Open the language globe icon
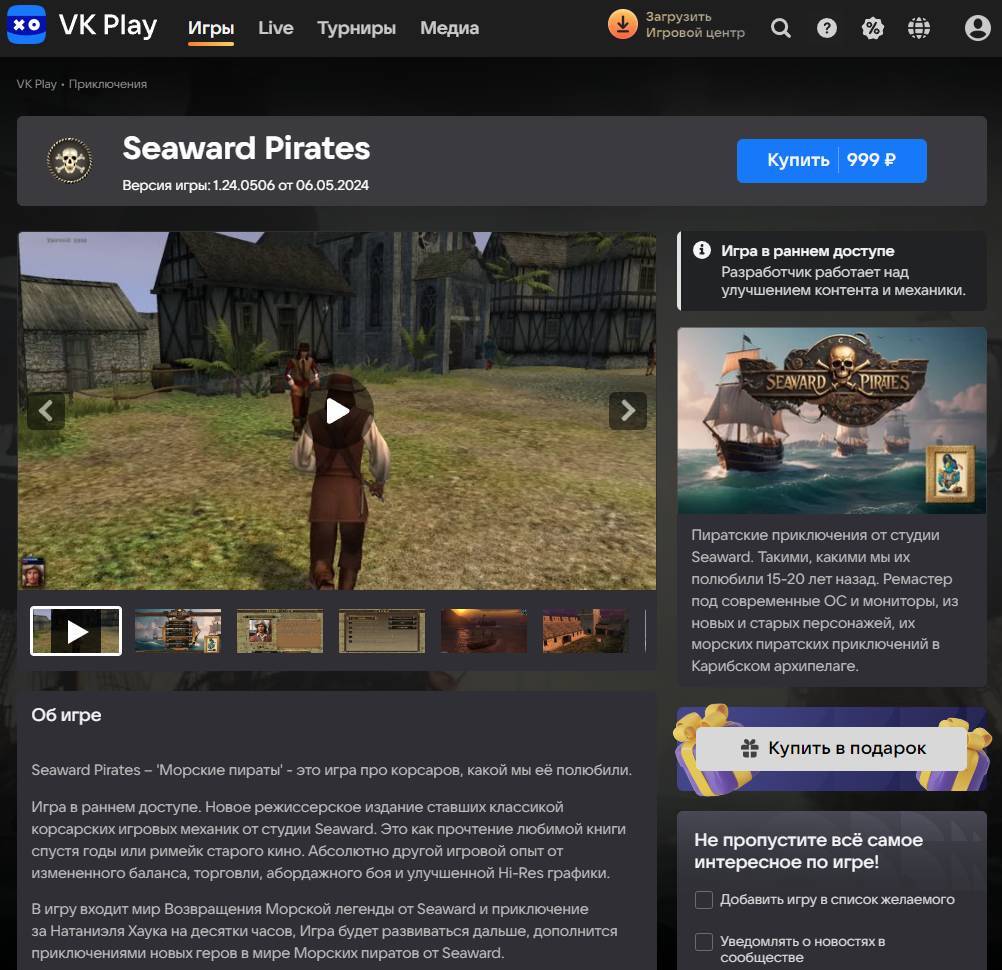1002x970 pixels. click(919, 28)
